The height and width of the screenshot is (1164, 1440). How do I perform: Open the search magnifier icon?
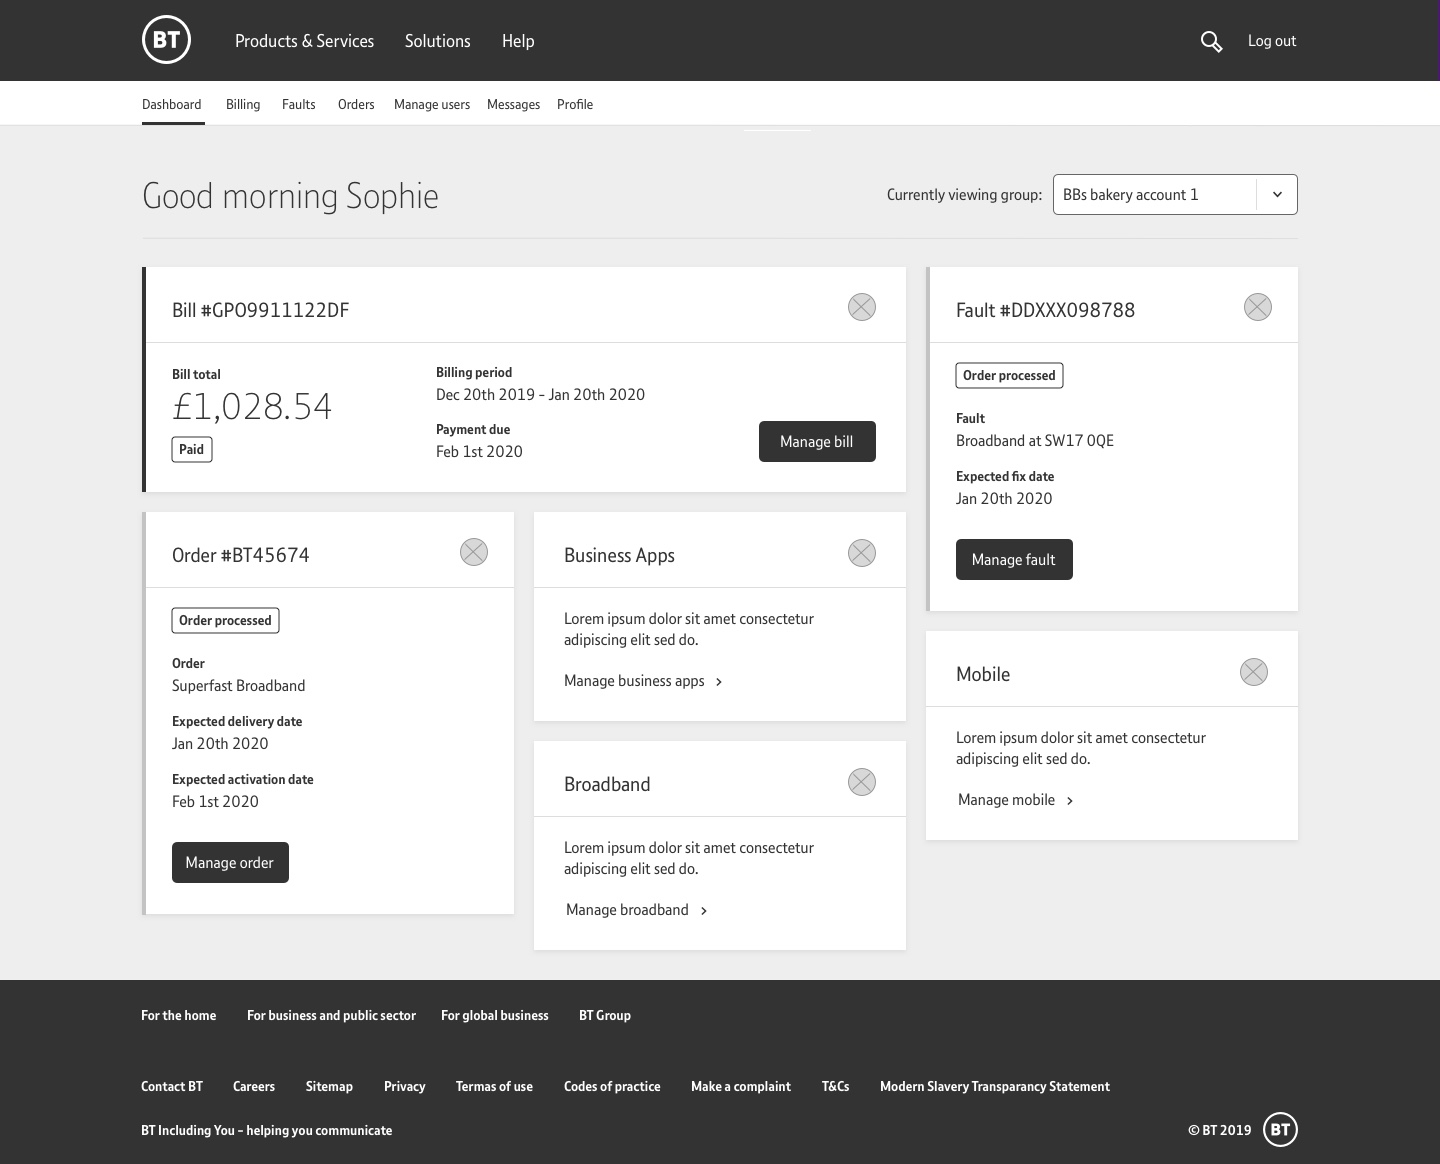1211,41
